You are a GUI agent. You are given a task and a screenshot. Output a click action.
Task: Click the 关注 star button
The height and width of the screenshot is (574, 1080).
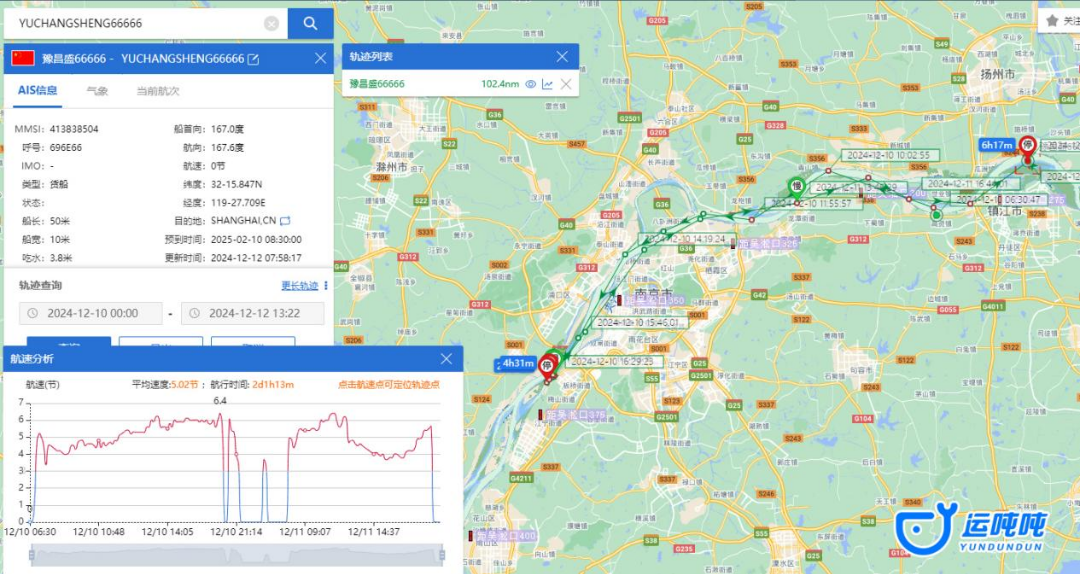click(x=1061, y=21)
